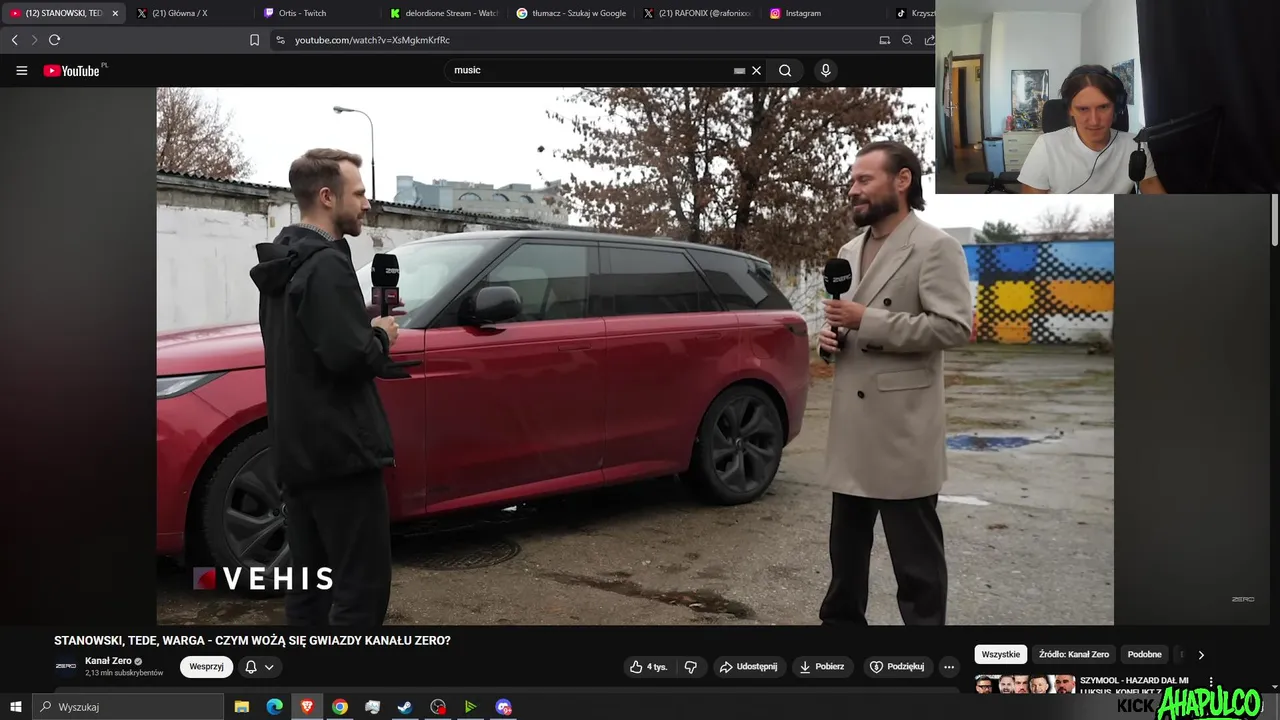Viewport: 1280px width, 720px height.
Task: Switch to the Instagram tab
Action: [x=826, y=13]
